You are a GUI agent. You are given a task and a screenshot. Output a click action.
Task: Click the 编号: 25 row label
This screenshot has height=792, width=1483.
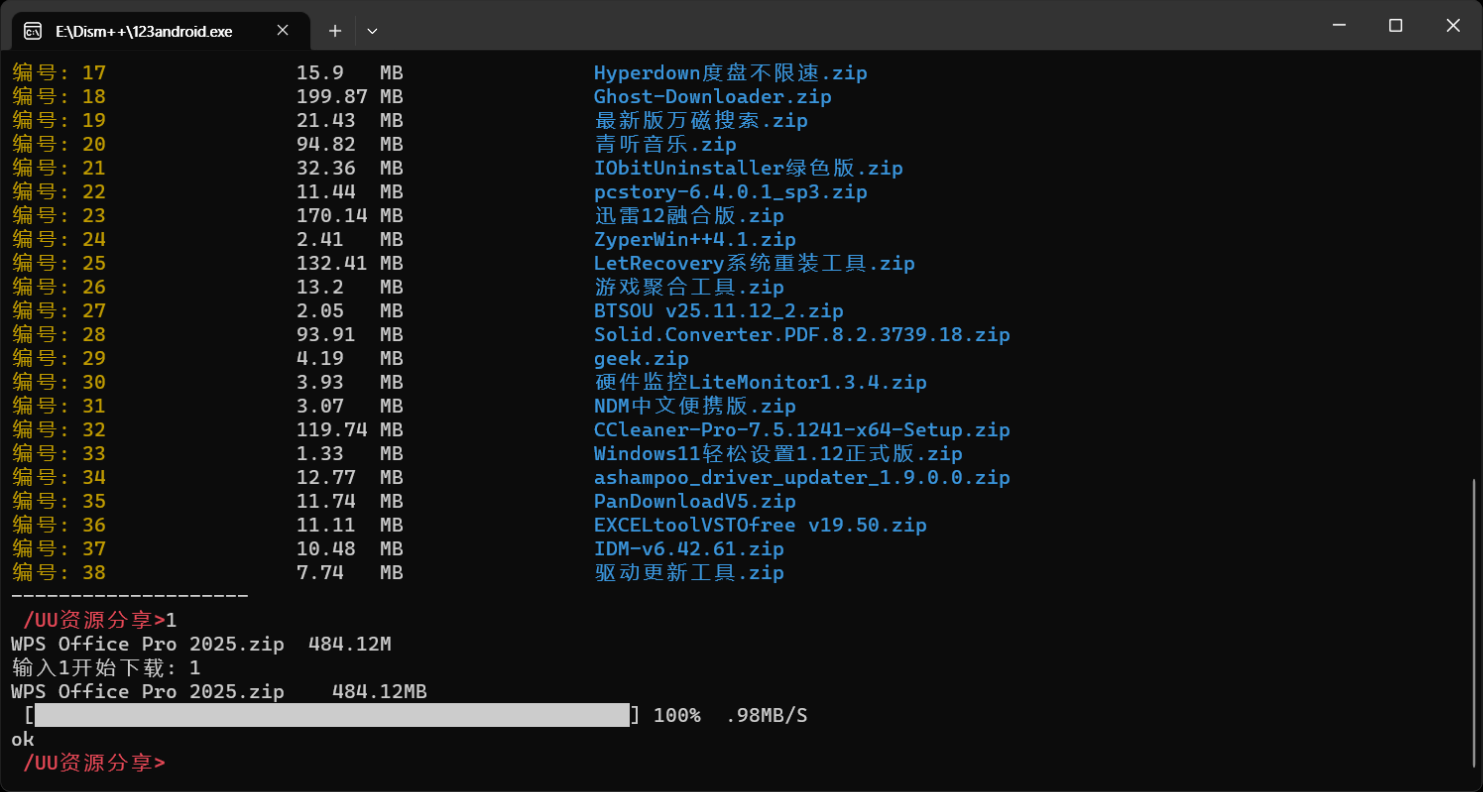coord(58,263)
